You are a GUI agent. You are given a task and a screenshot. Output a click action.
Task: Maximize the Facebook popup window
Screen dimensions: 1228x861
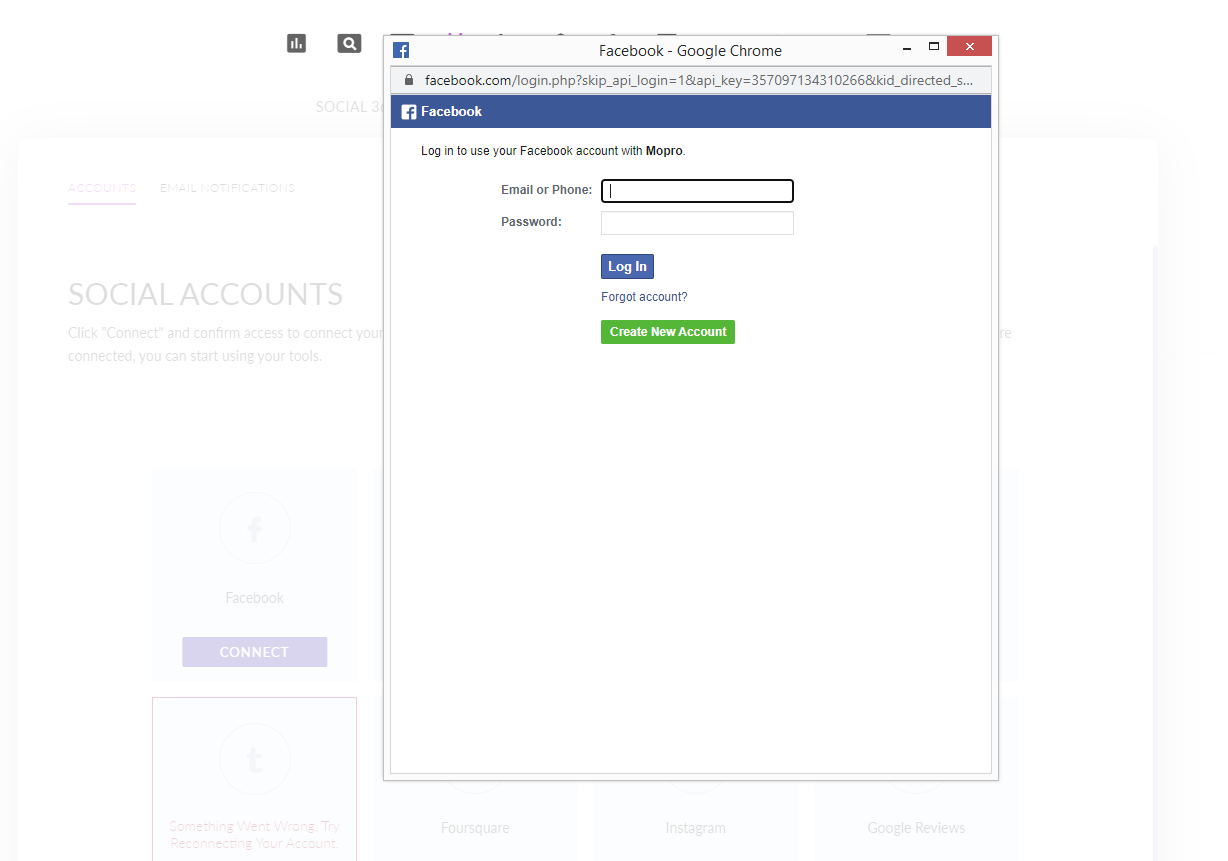[934, 47]
